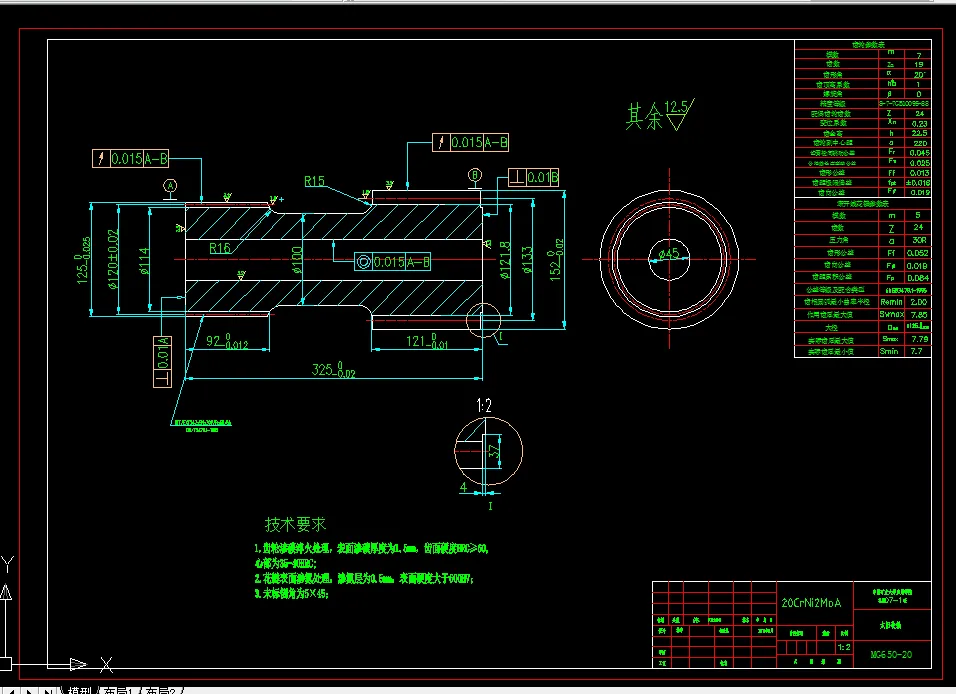
Task: Click the 30R pressure angle value
Action: [x=919, y=240]
